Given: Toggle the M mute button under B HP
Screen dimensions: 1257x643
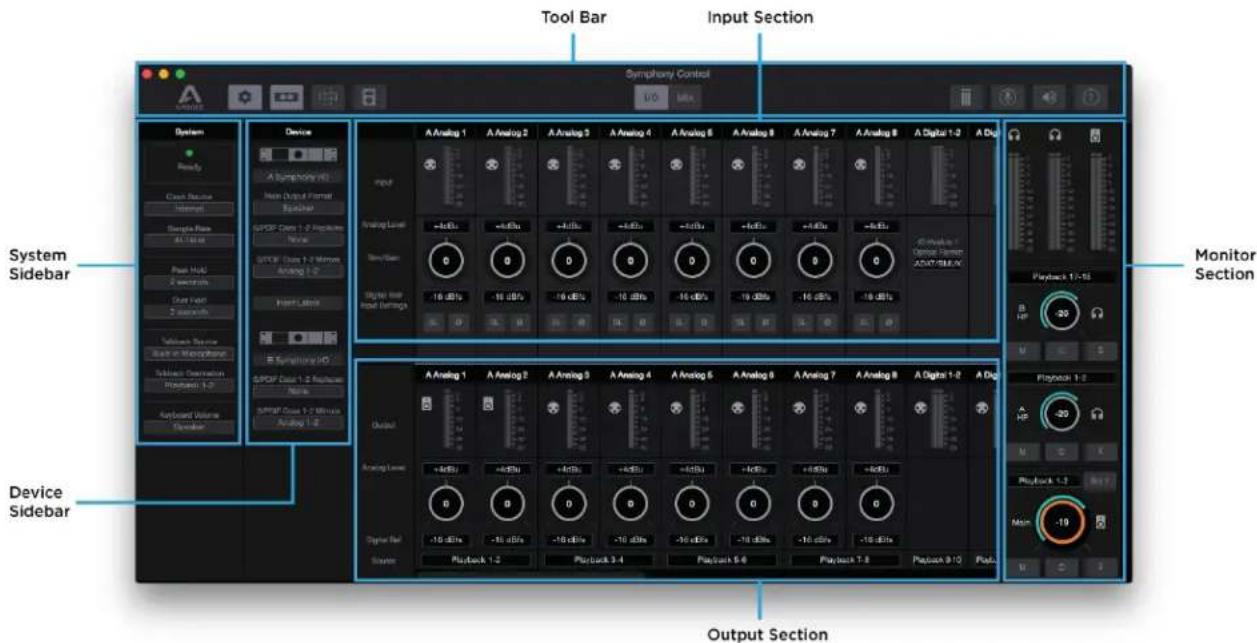Looking at the screenshot, I should (x=1024, y=349).
